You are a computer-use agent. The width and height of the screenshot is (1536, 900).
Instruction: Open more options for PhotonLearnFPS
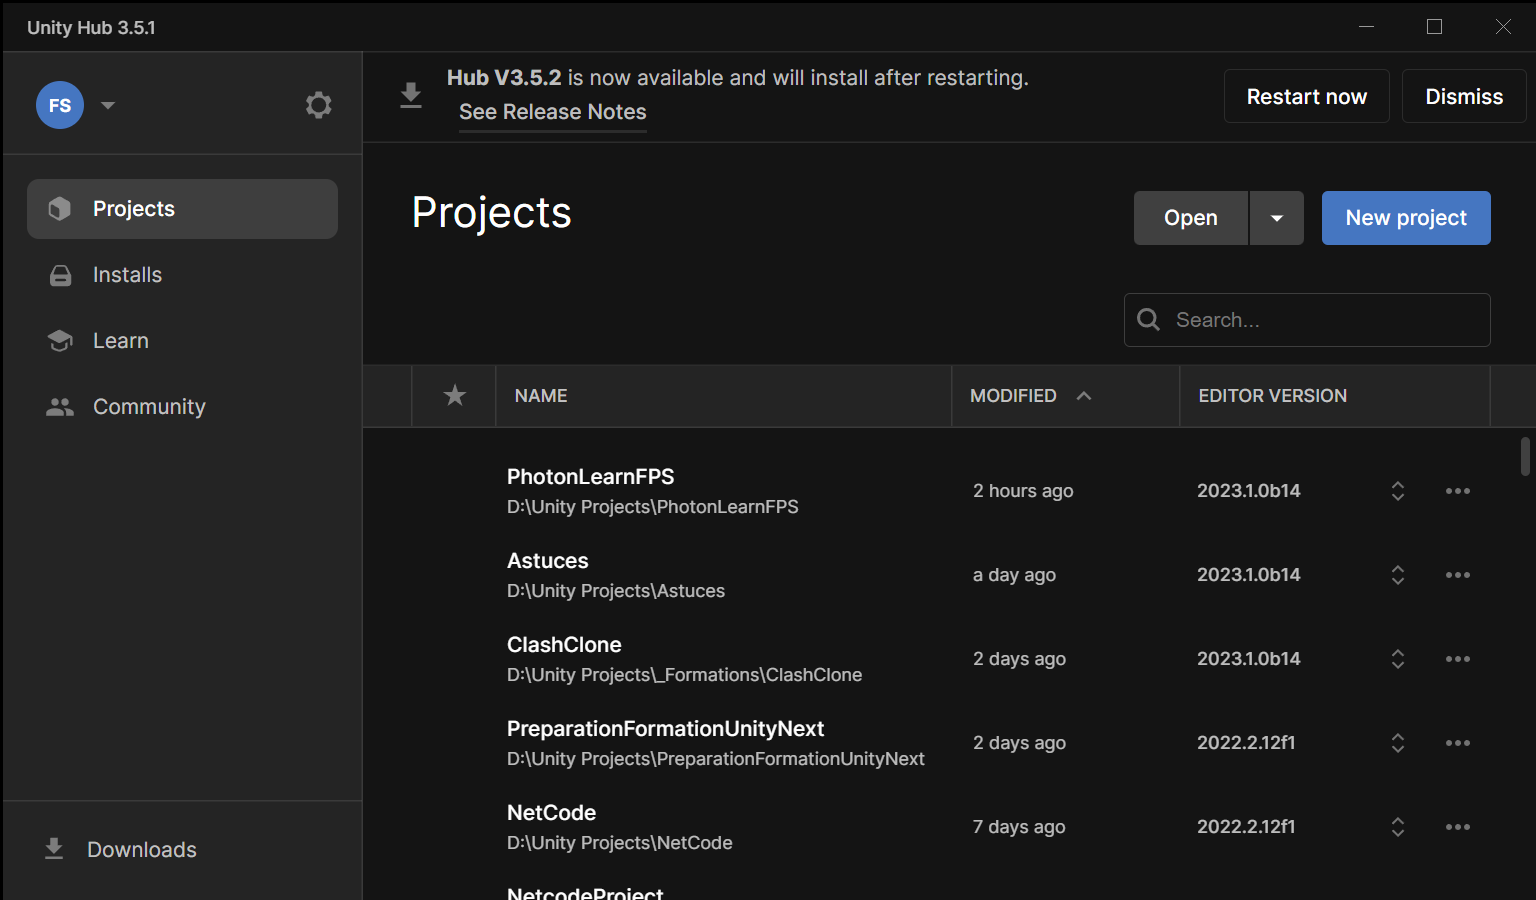(x=1458, y=491)
